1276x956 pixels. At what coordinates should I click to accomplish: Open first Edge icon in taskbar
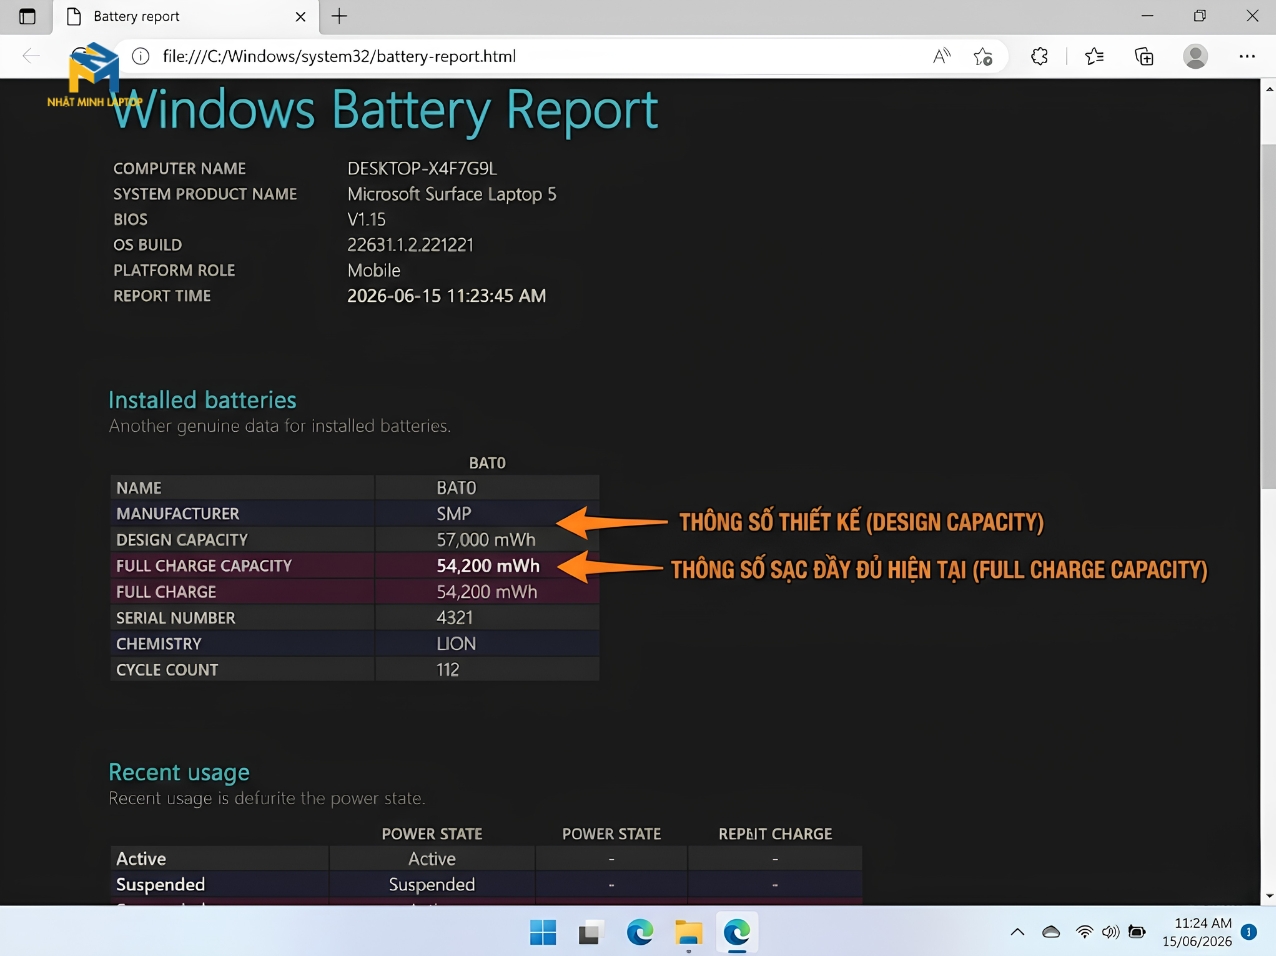[x=640, y=932]
